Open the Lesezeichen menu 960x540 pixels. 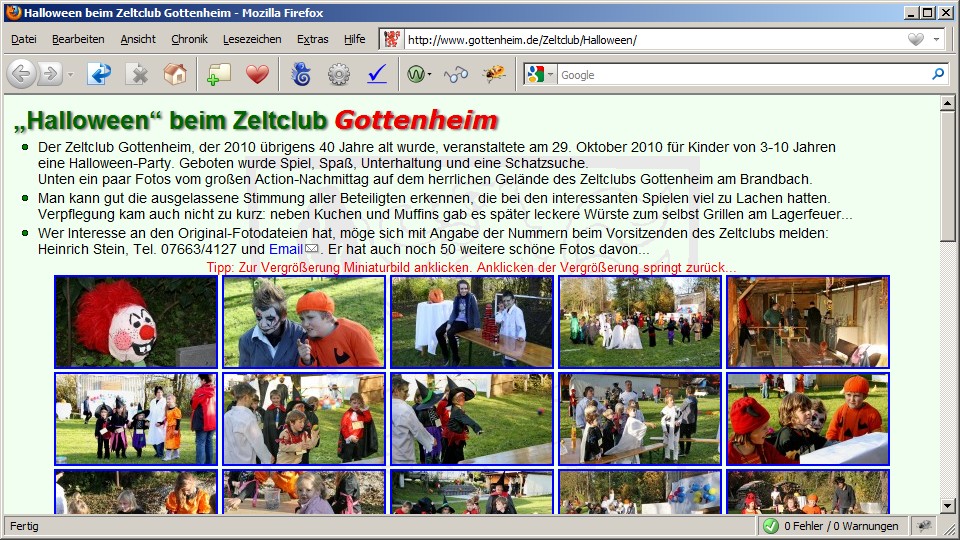252,40
